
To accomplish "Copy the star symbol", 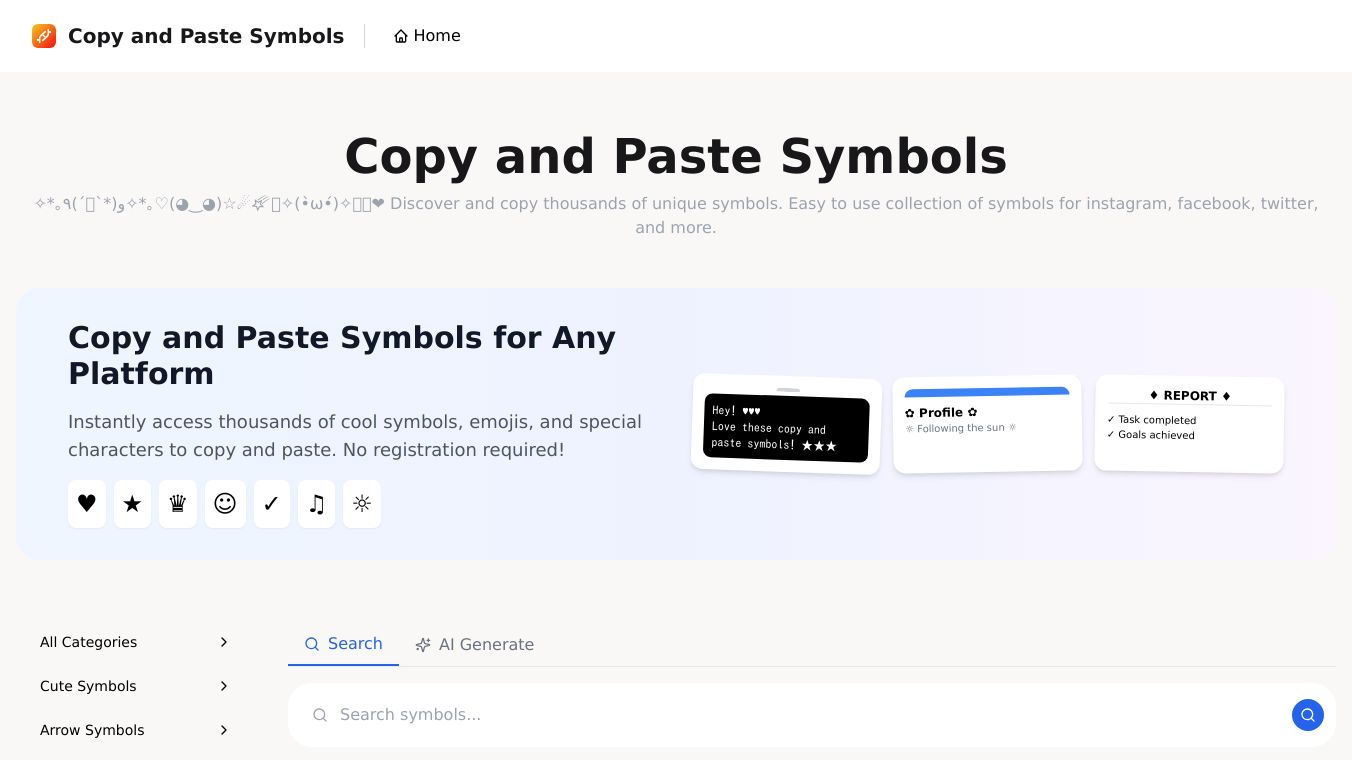I will tap(132, 504).
